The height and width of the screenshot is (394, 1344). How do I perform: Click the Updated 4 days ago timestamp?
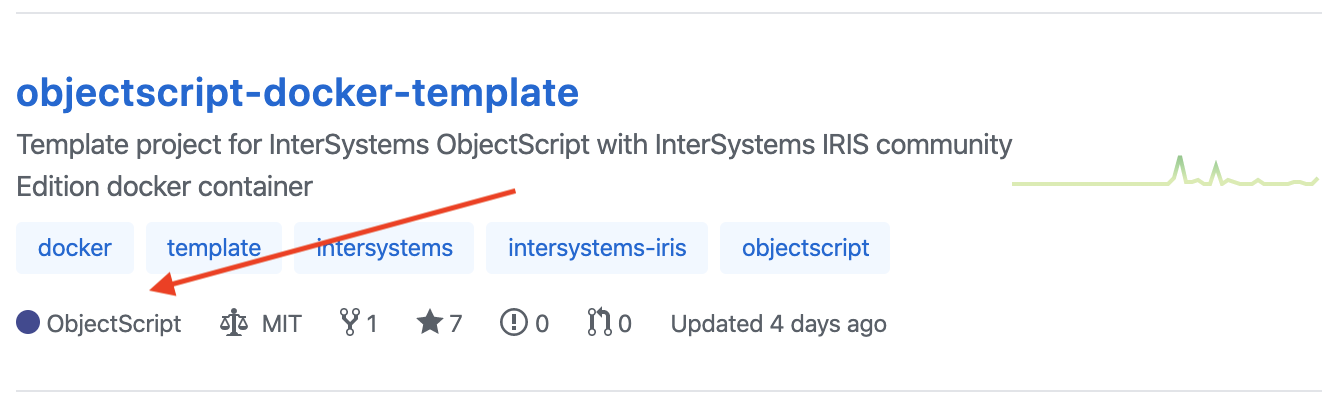click(779, 324)
